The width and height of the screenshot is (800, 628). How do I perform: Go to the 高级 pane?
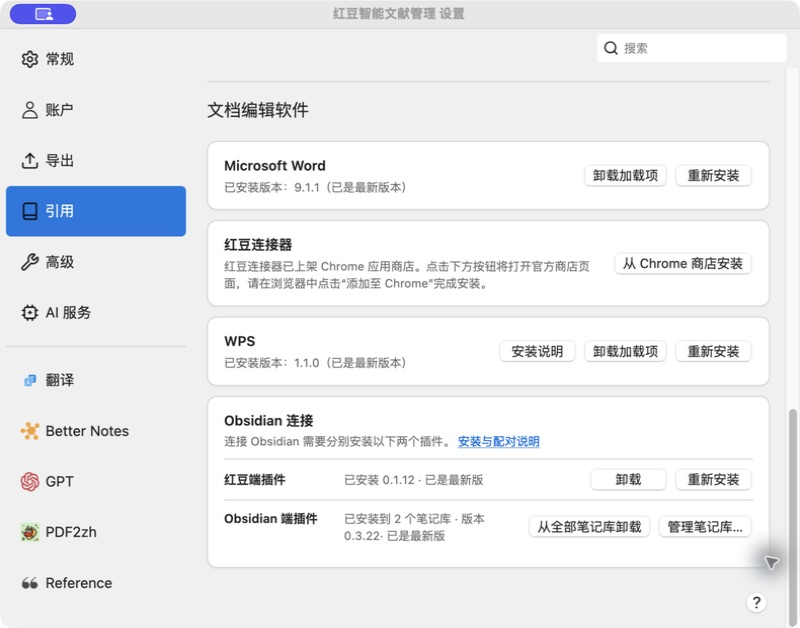96,262
